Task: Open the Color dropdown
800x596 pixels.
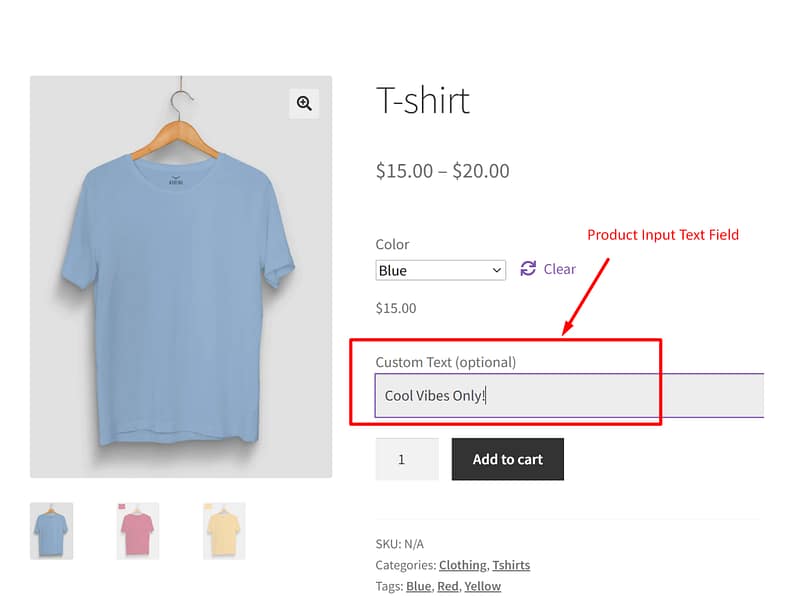Action: coord(440,269)
